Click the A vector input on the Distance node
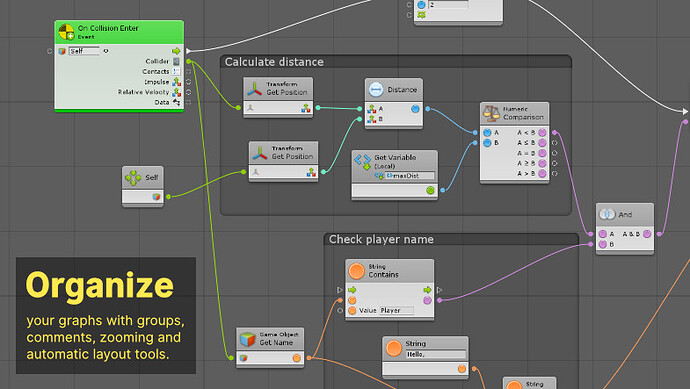Screen dimensions: 690x389 pos(372,108)
